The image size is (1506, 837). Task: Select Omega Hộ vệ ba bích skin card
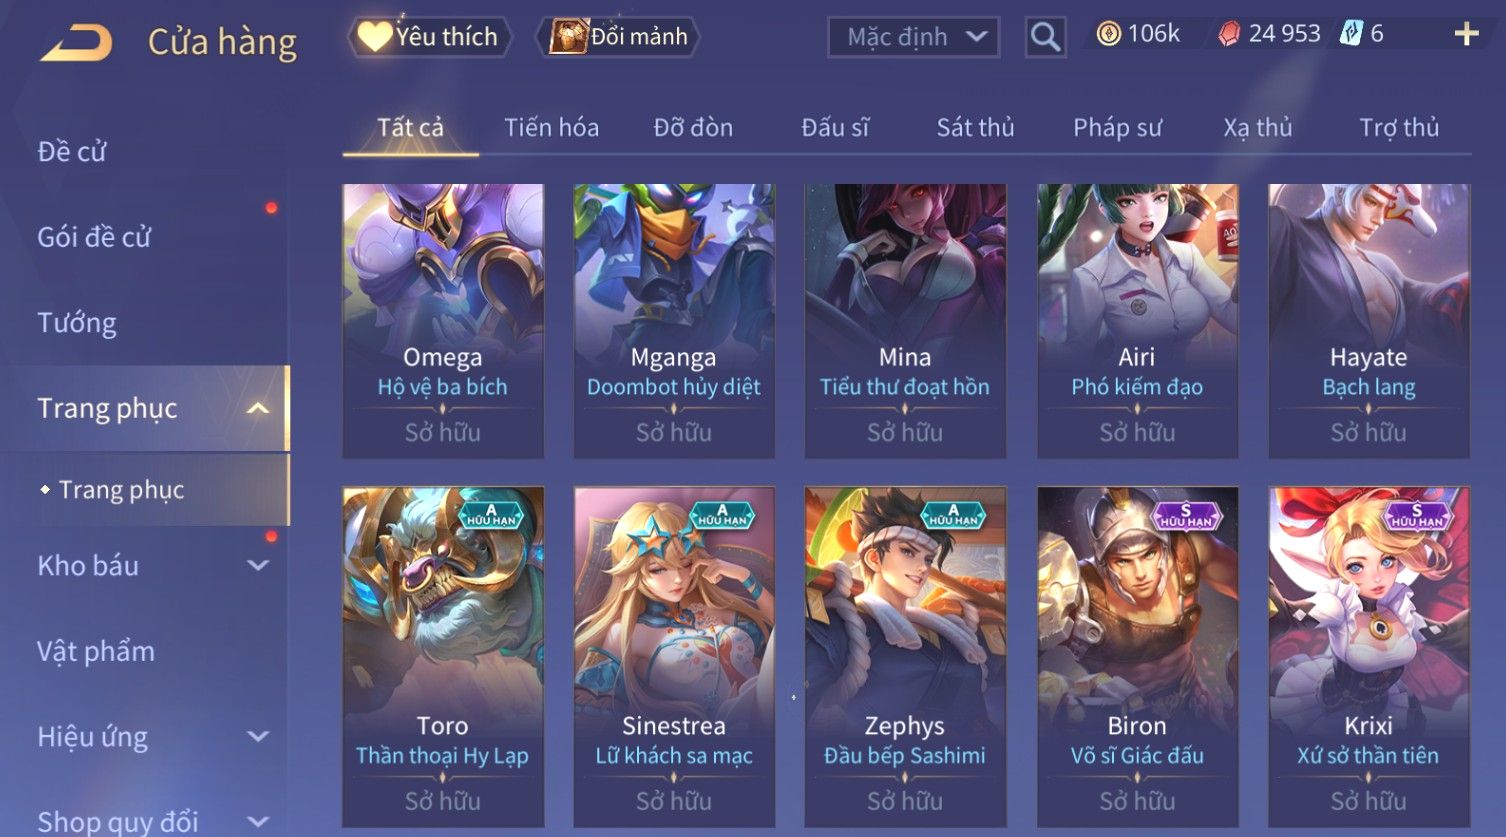click(x=443, y=321)
